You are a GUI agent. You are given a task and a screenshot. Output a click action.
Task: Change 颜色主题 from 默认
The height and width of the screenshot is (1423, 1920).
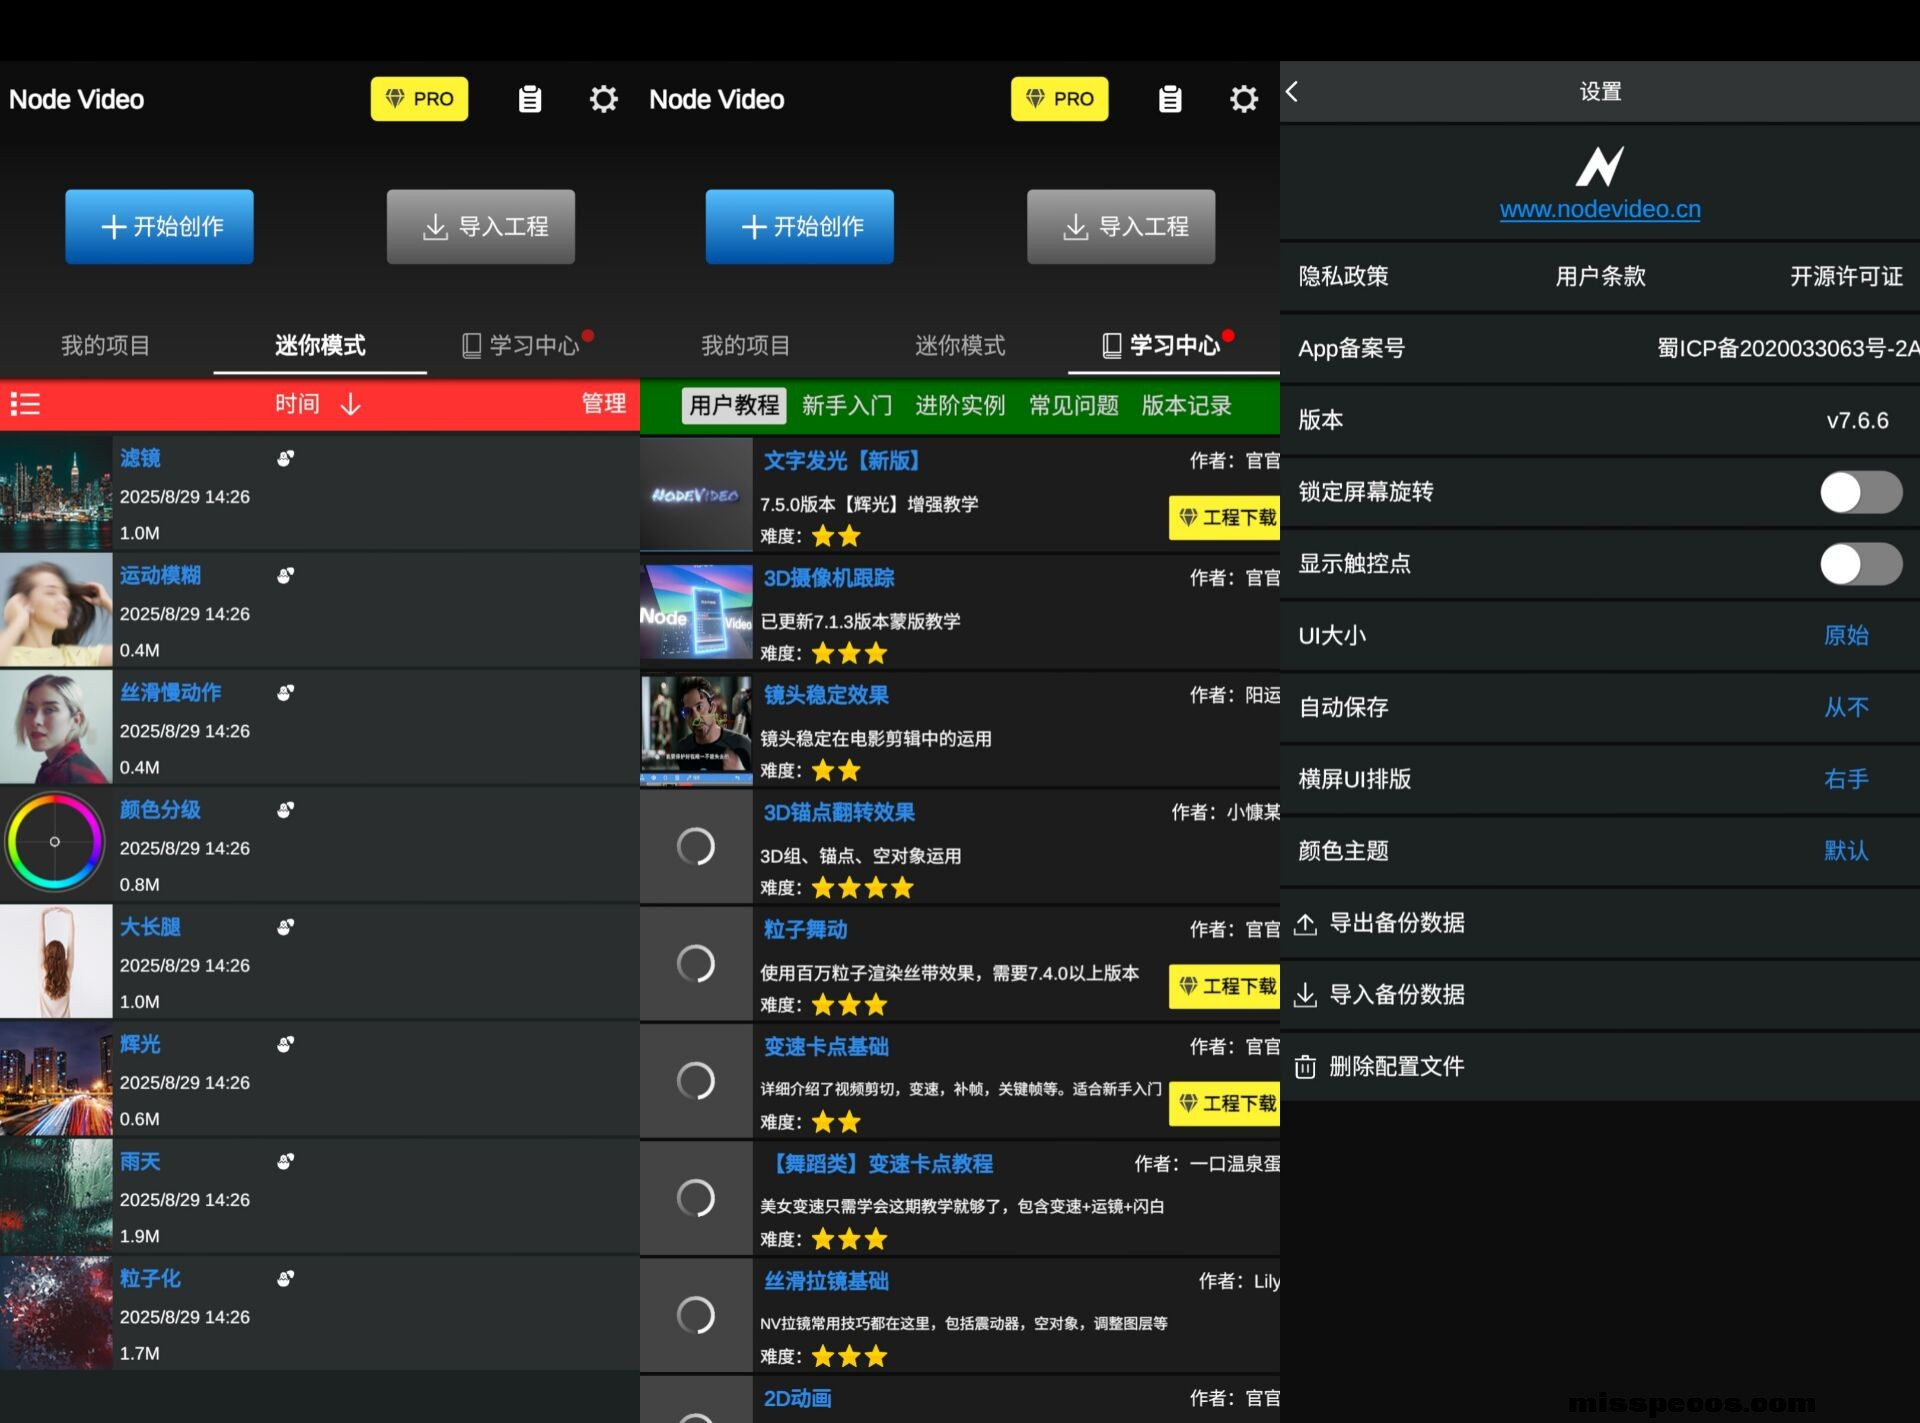1845,851
